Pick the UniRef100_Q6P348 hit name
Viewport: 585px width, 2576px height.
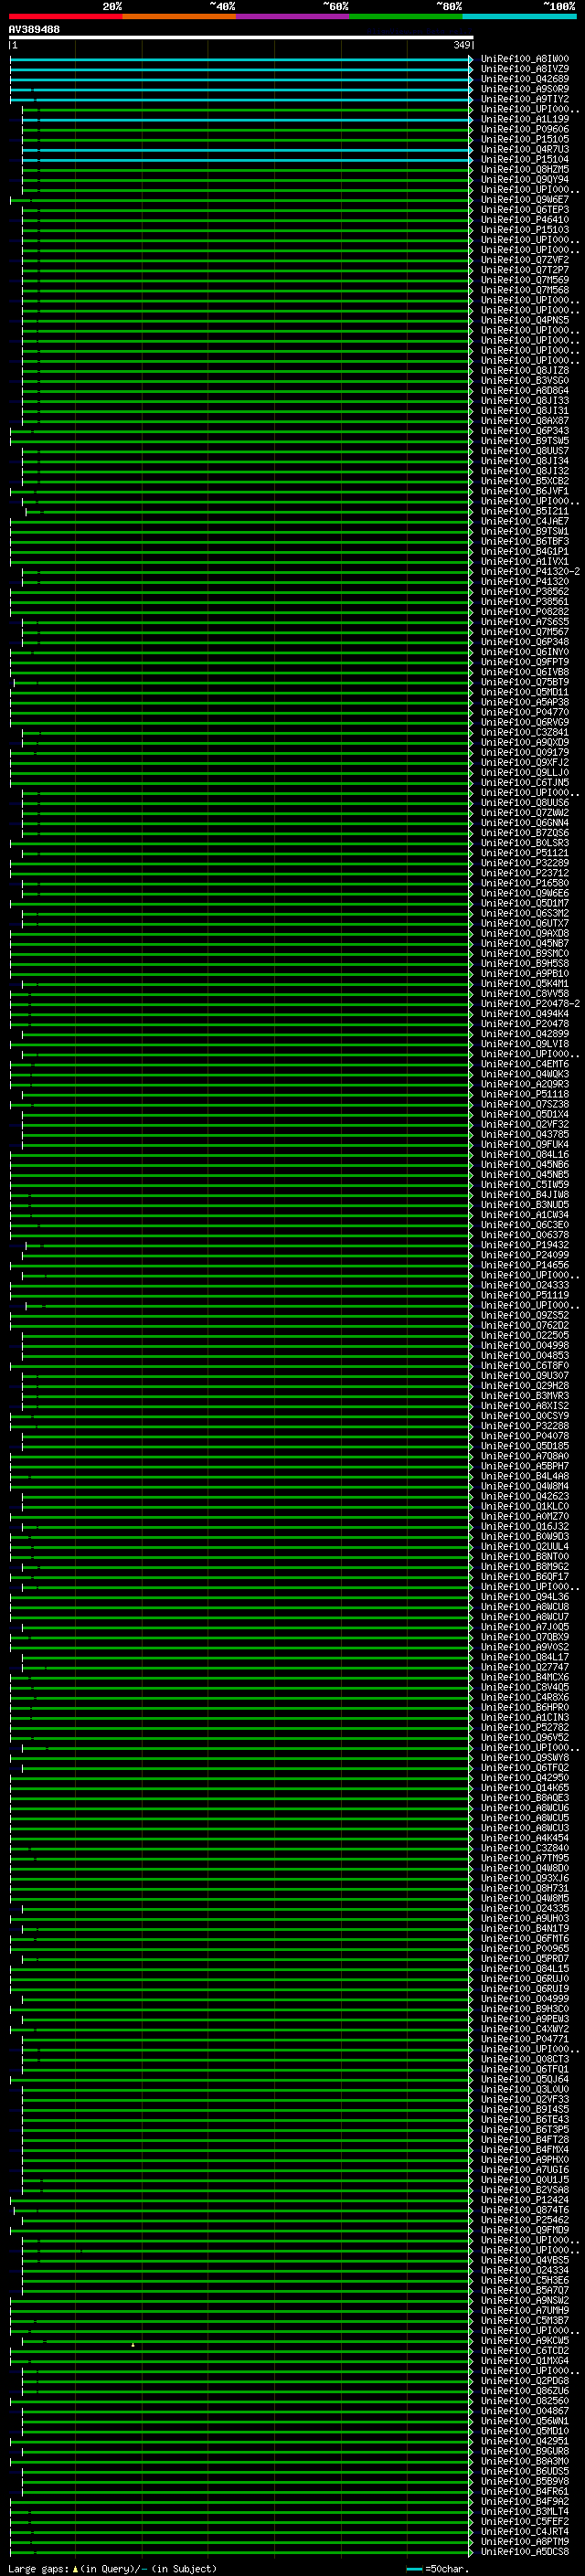tap(524, 642)
